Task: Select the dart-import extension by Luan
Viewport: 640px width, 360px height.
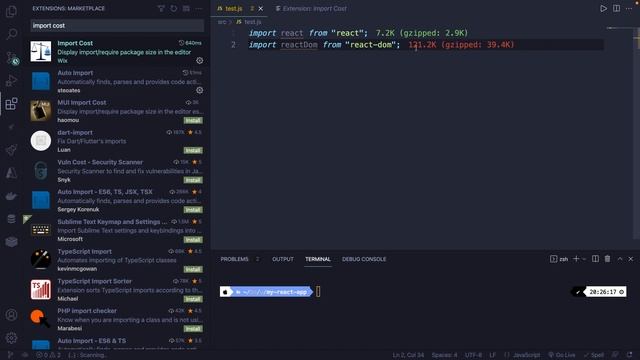Action: click(117, 141)
